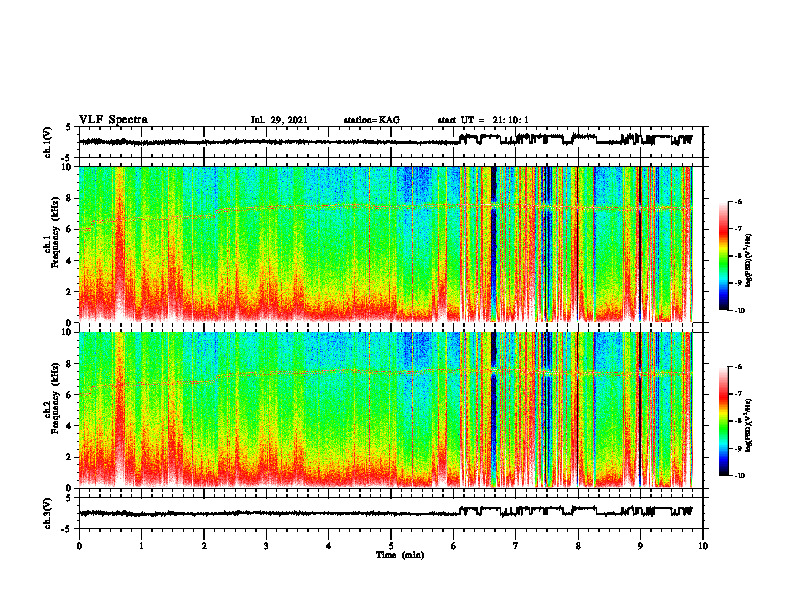The height and width of the screenshot is (612, 792).
Task: Click time axis tick label "5"
Action: pyautogui.click(x=391, y=545)
